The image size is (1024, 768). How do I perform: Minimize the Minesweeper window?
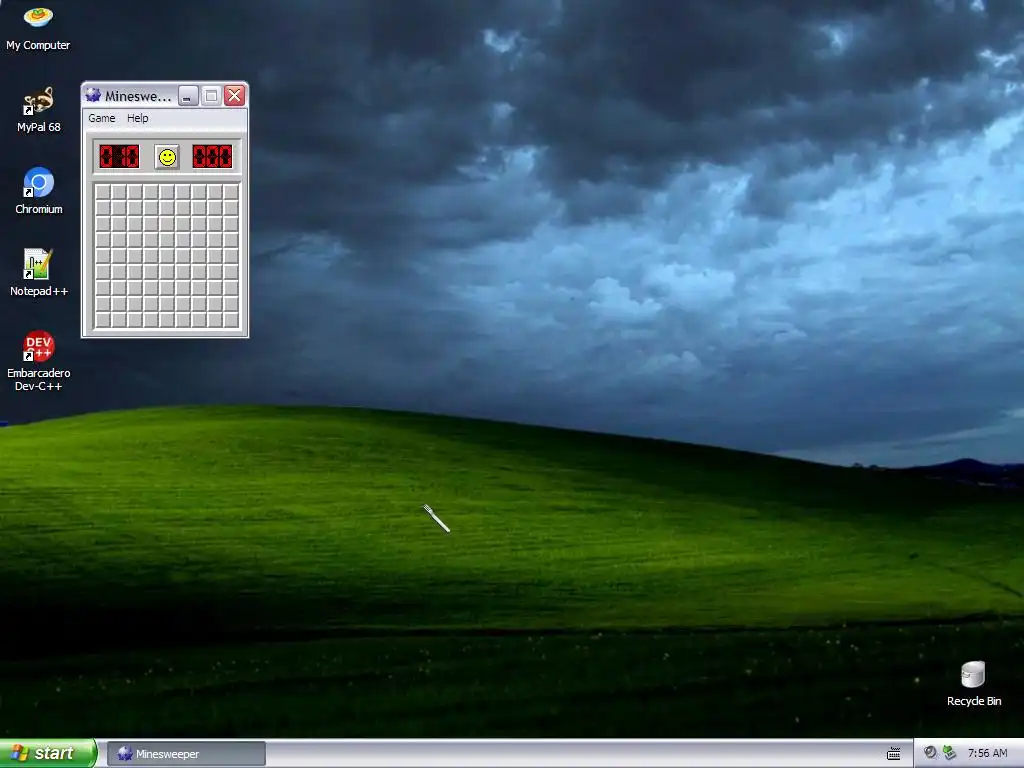(x=188, y=96)
